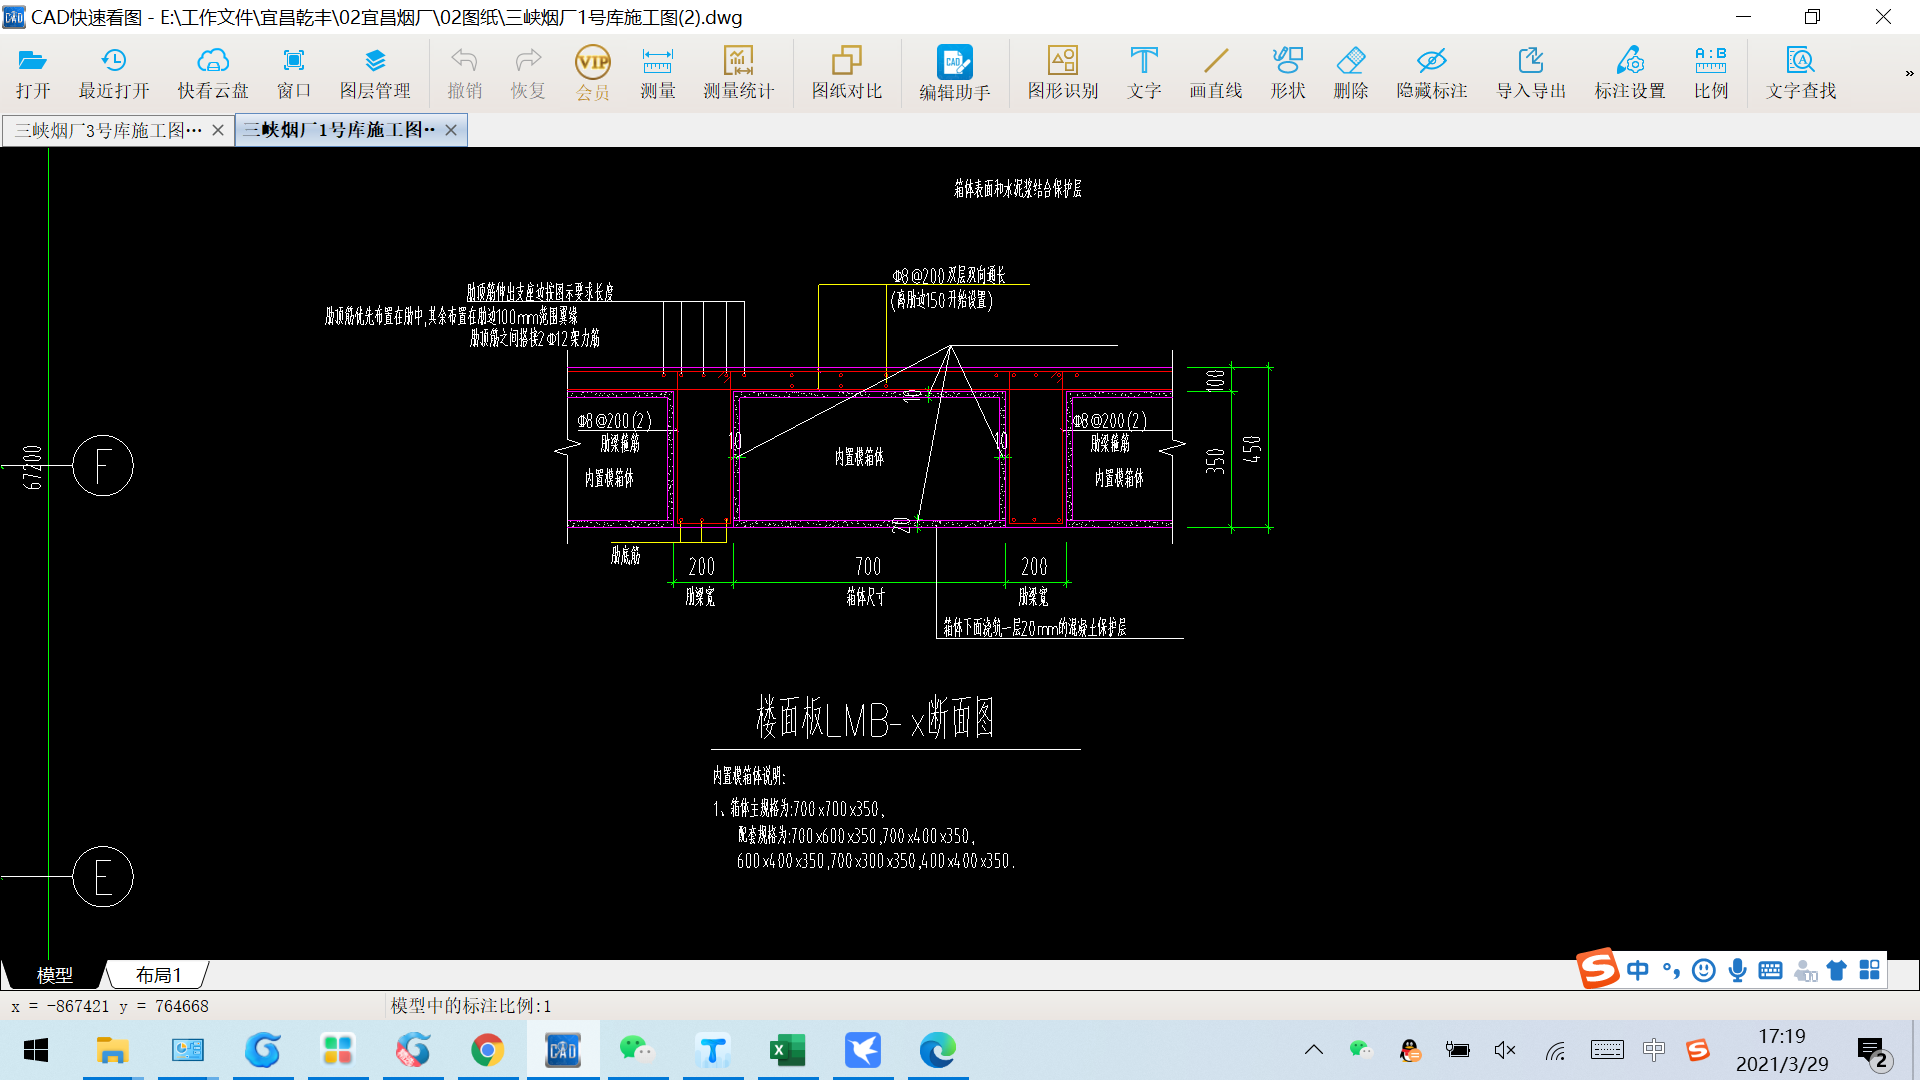This screenshot has width=1920, height=1080.
Task: Open WeChat from taskbar
Action: [637, 1050]
